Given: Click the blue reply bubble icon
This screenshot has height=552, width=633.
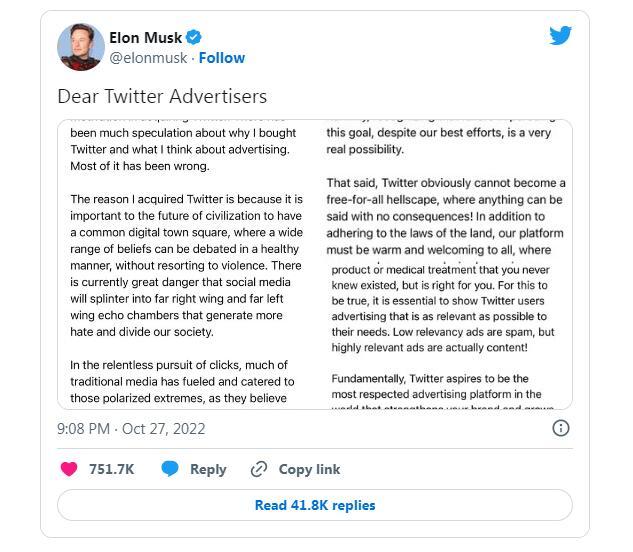Looking at the screenshot, I should click(x=170, y=469).
